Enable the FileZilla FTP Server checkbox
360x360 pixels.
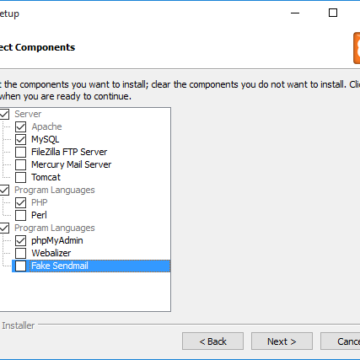(x=21, y=152)
